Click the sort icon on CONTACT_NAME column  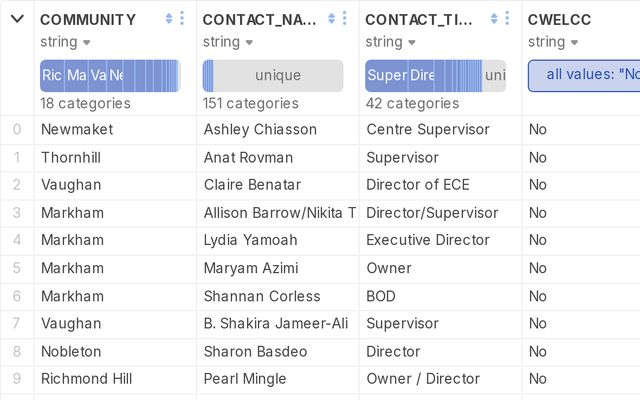pyautogui.click(x=332, y=19)
